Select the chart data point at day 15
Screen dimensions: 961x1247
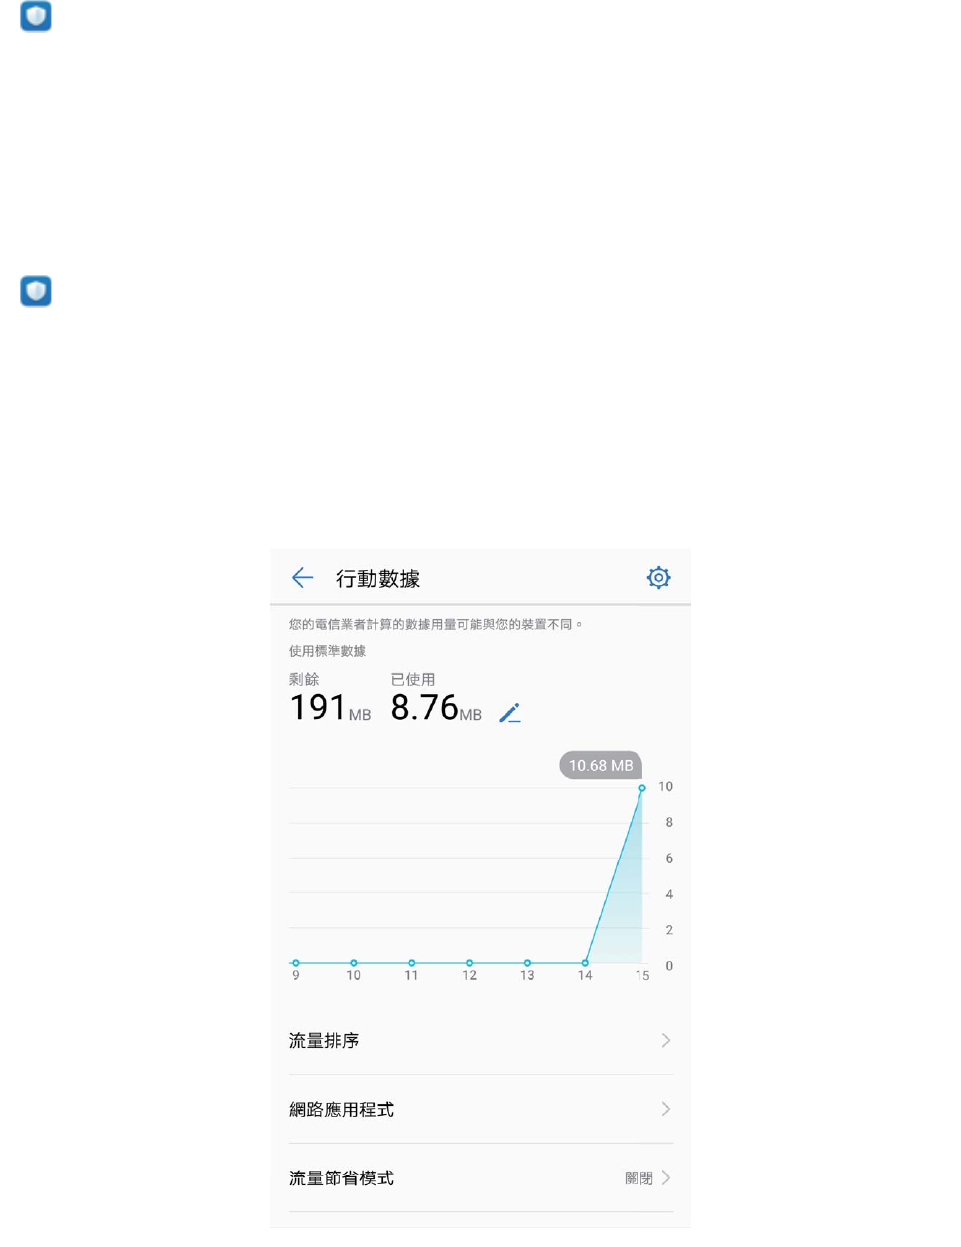click(x=642, y=788)
